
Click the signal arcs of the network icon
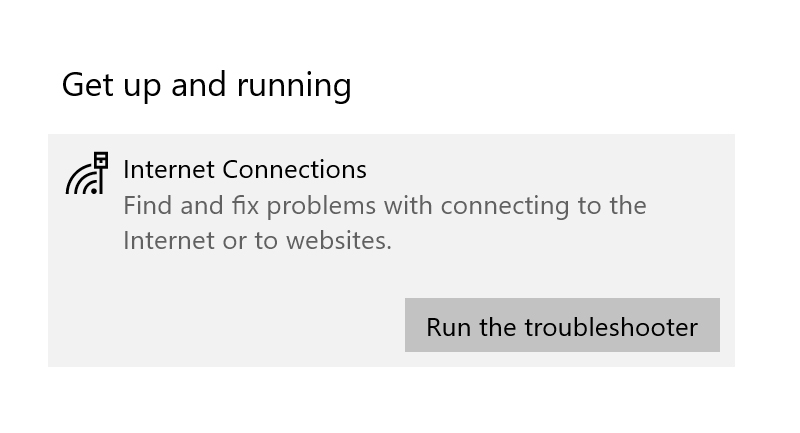click(82, 181)
